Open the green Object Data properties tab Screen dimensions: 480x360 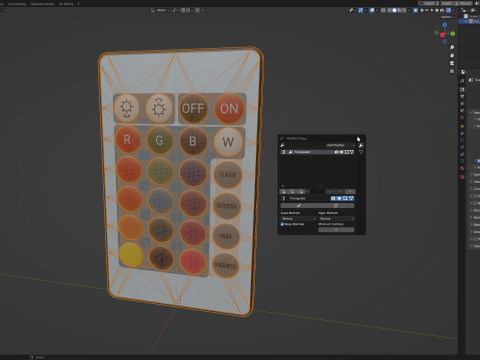(x=462, y=161)
